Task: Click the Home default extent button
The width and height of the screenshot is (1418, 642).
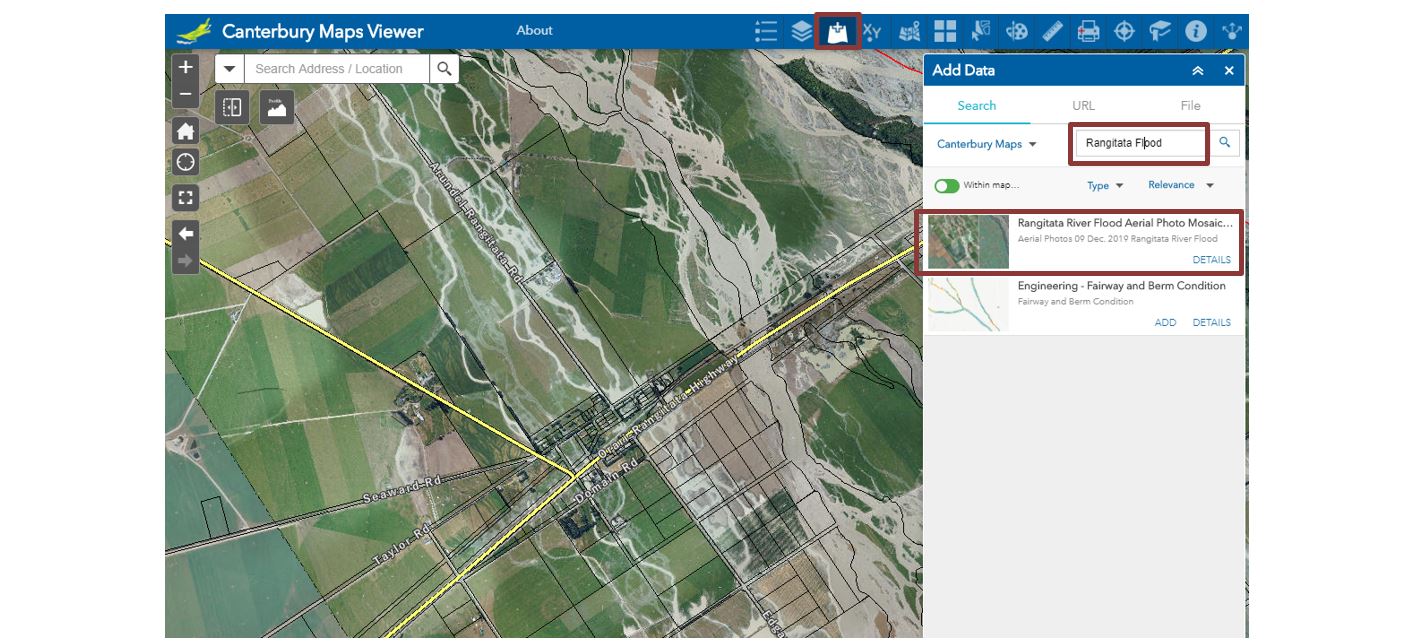Action: 185,131
